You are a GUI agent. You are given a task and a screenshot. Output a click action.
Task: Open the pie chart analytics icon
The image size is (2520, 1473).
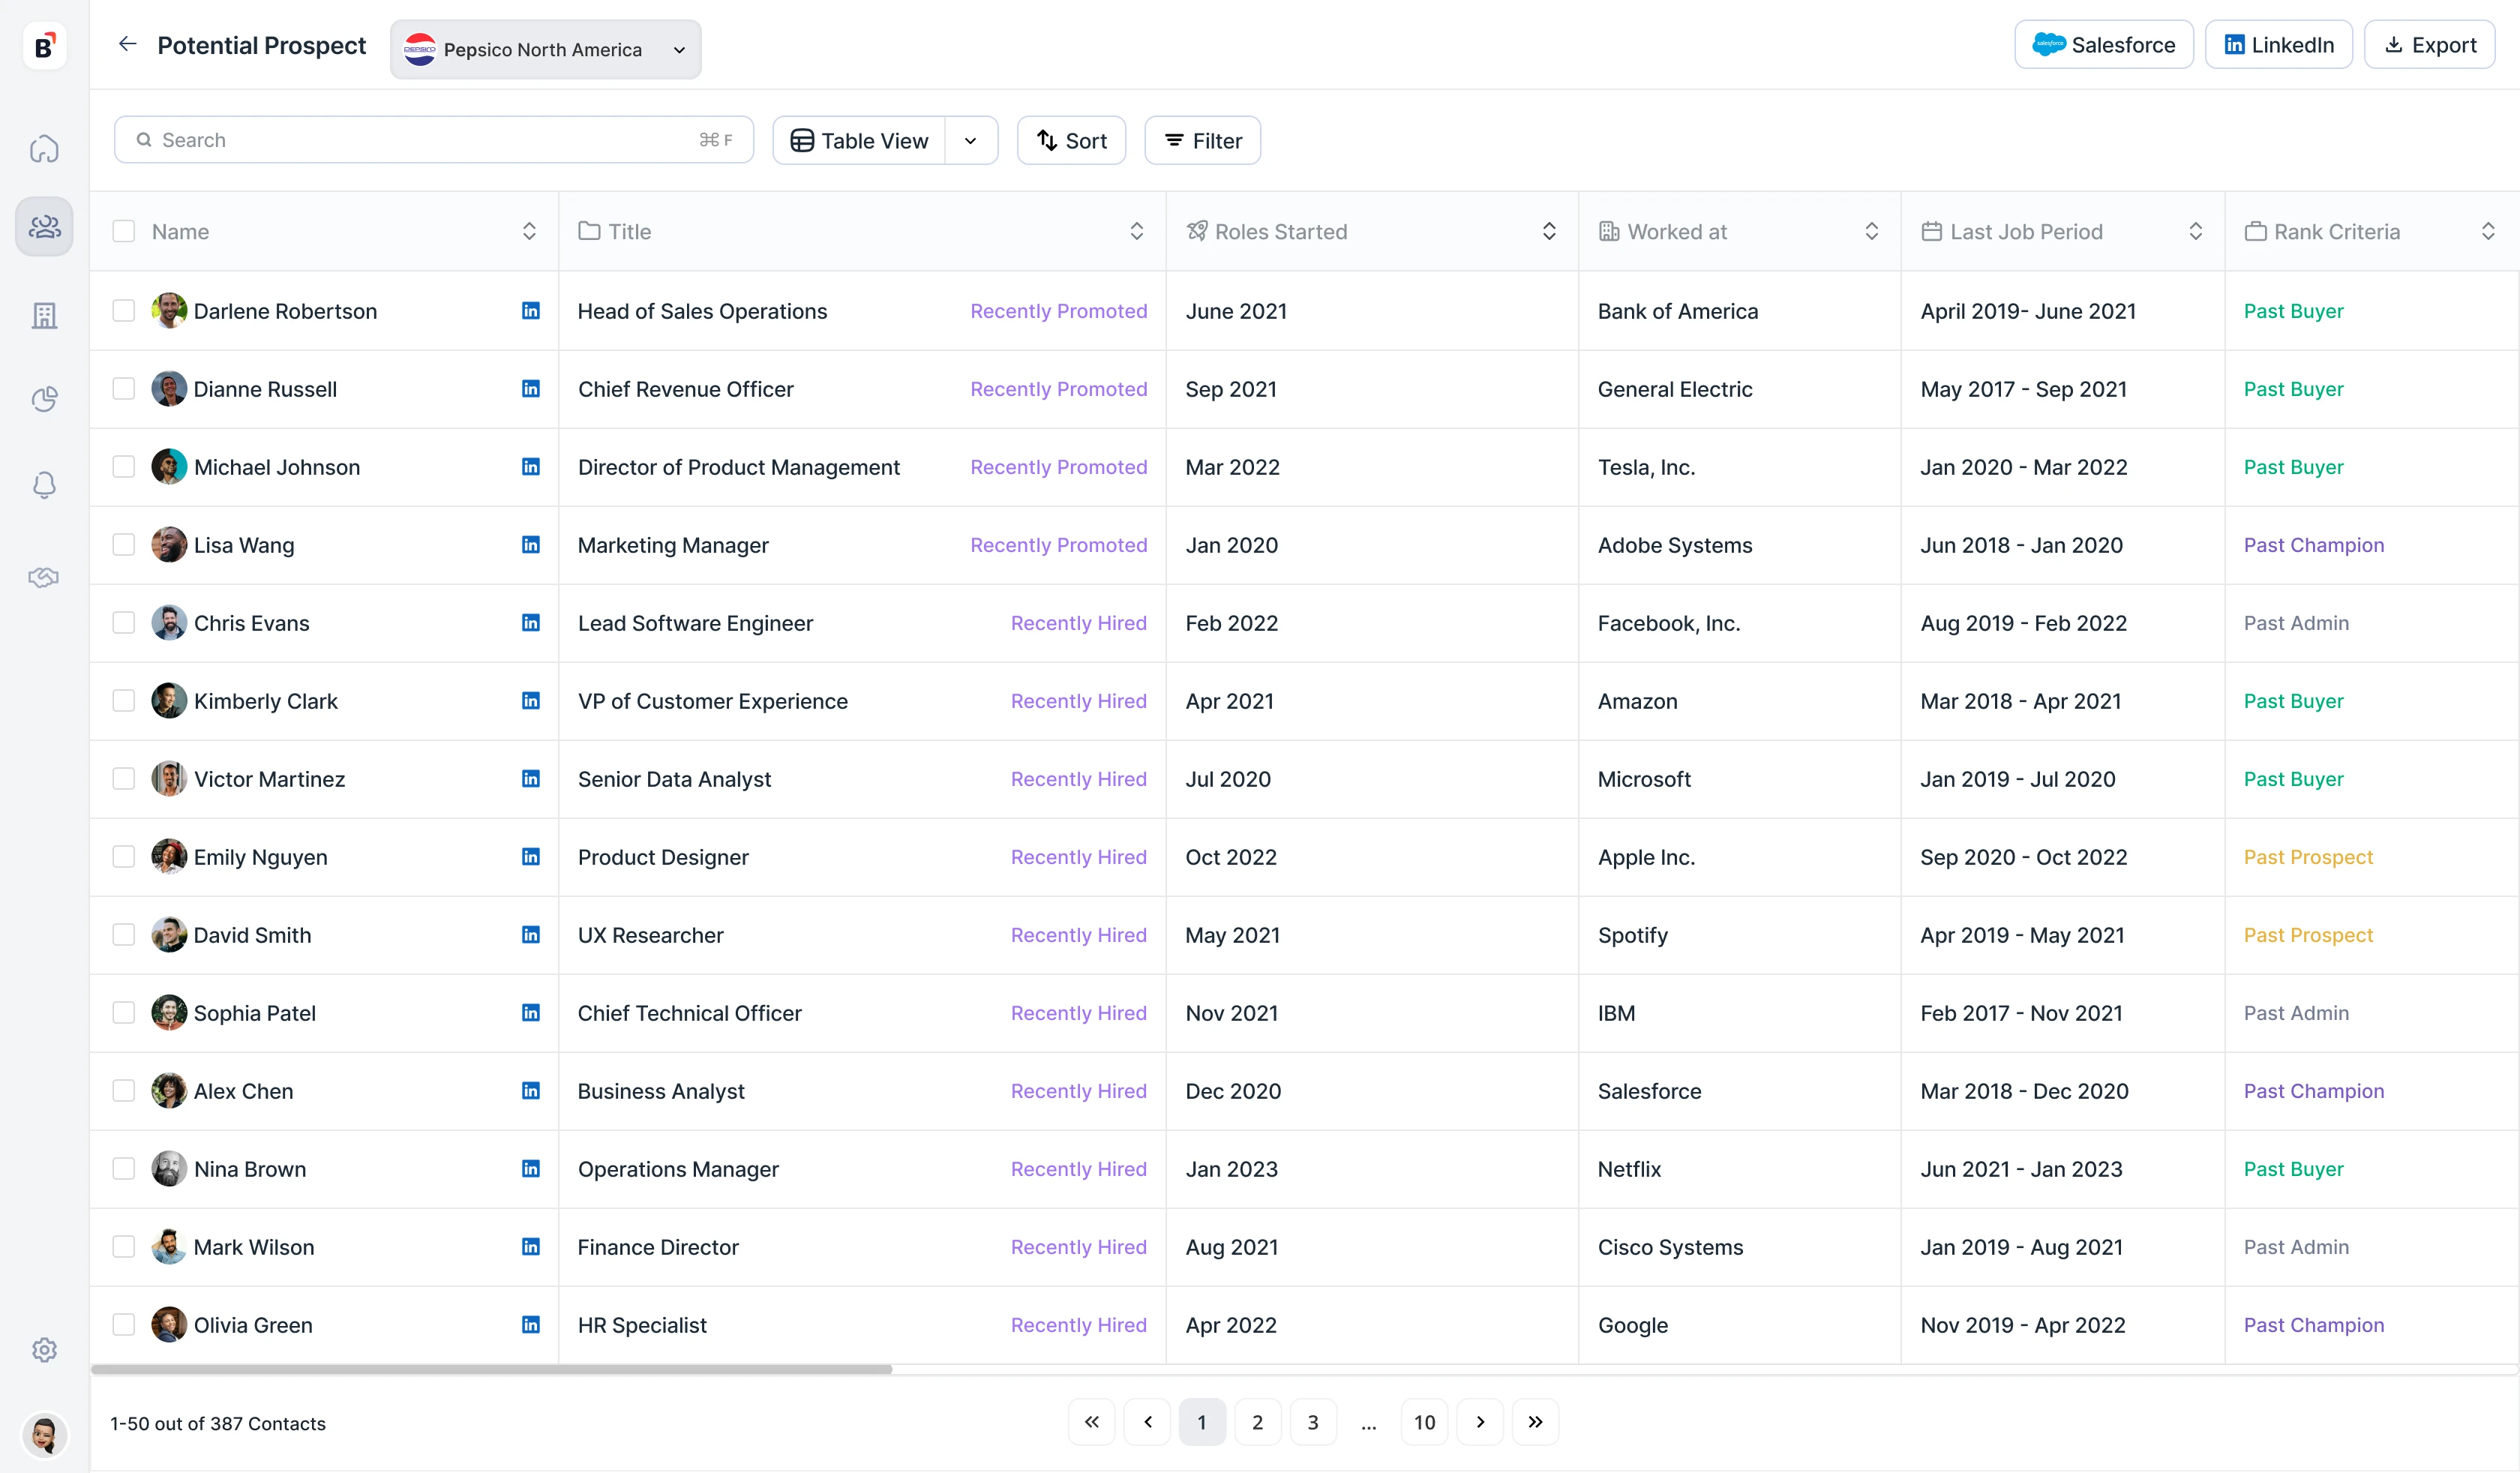coord(44,399)
